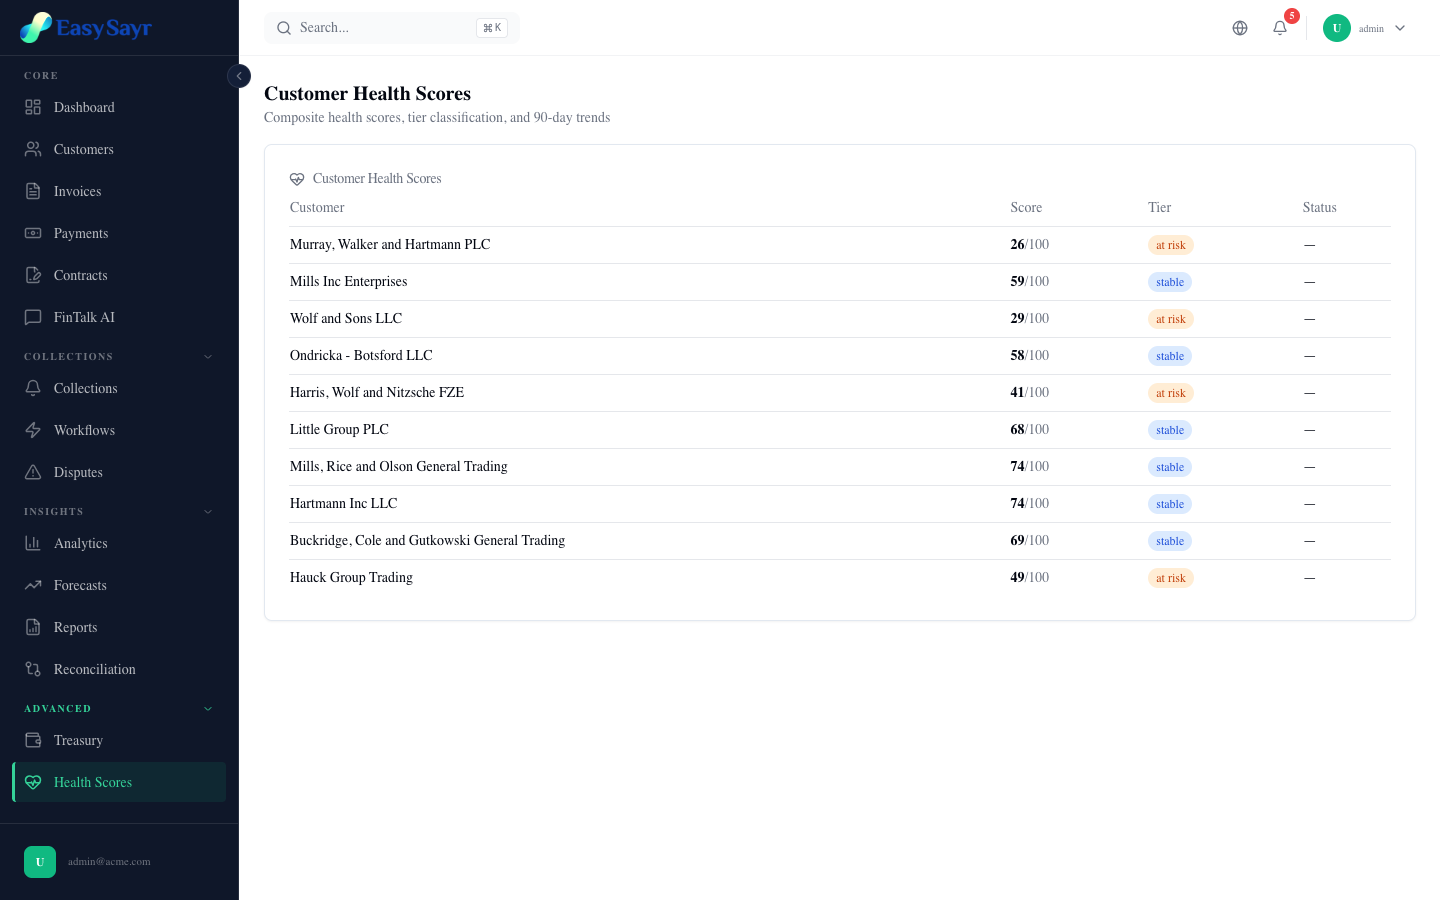Collapse the Insights section chevron

click(208, 512)
